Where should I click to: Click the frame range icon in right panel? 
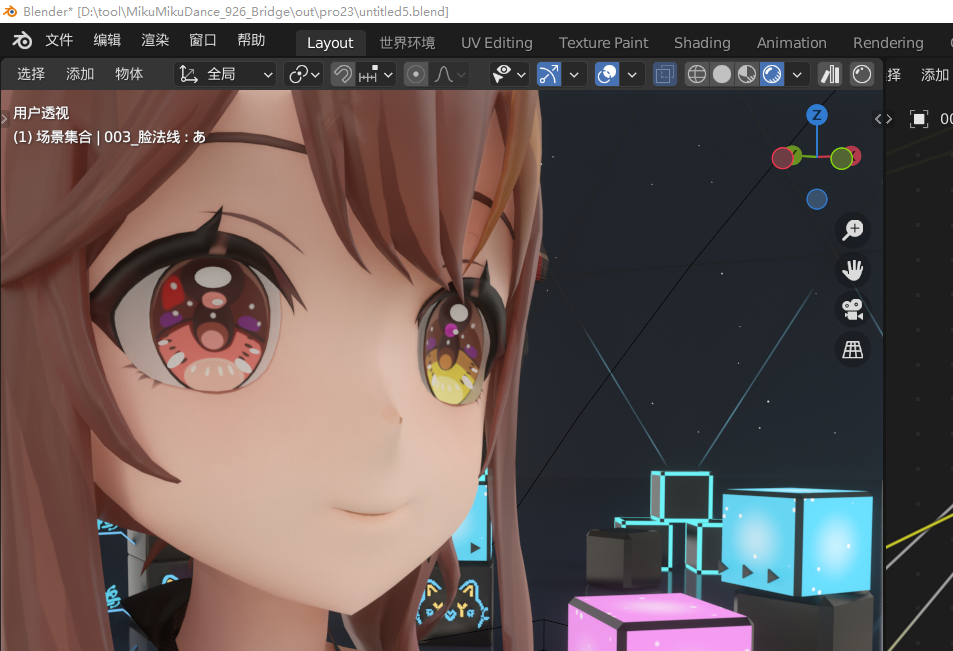point(919,119)
